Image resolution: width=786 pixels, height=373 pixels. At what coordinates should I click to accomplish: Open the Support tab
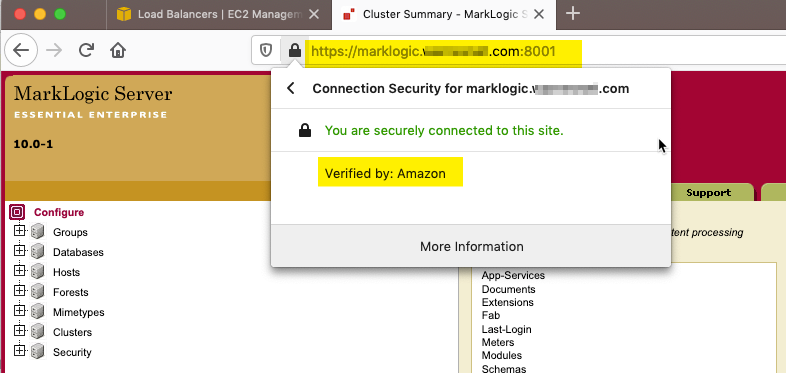708,193
